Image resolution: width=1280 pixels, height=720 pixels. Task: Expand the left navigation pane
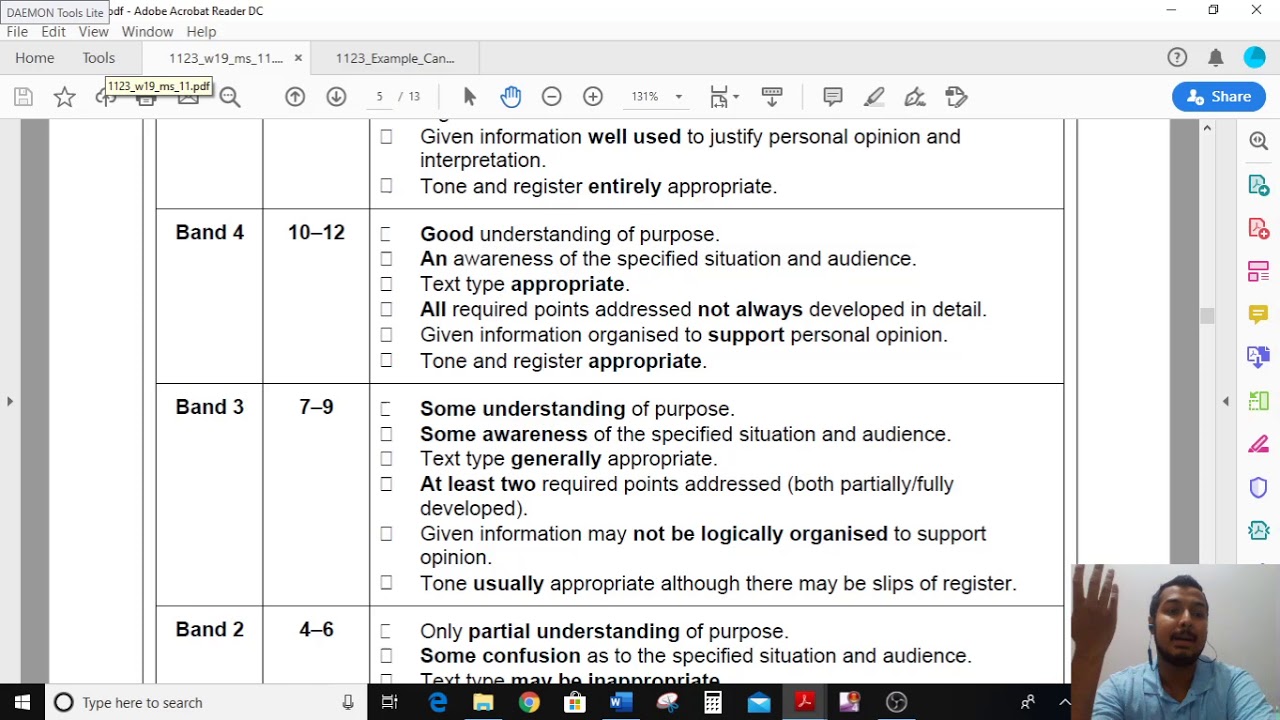tap(10, 401)
